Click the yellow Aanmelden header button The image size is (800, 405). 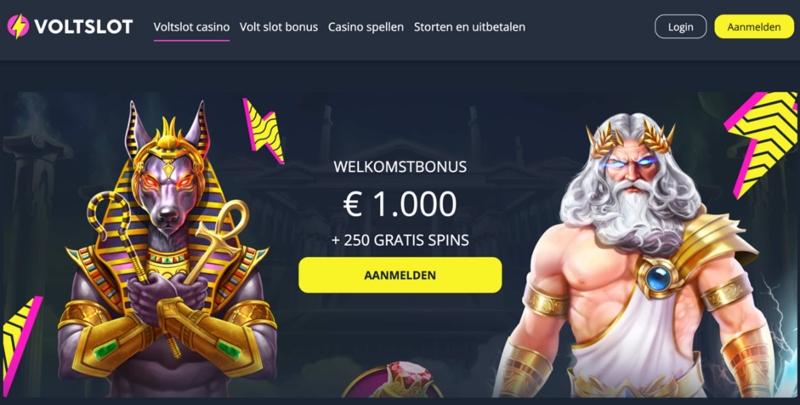click(x=754, y=27)
